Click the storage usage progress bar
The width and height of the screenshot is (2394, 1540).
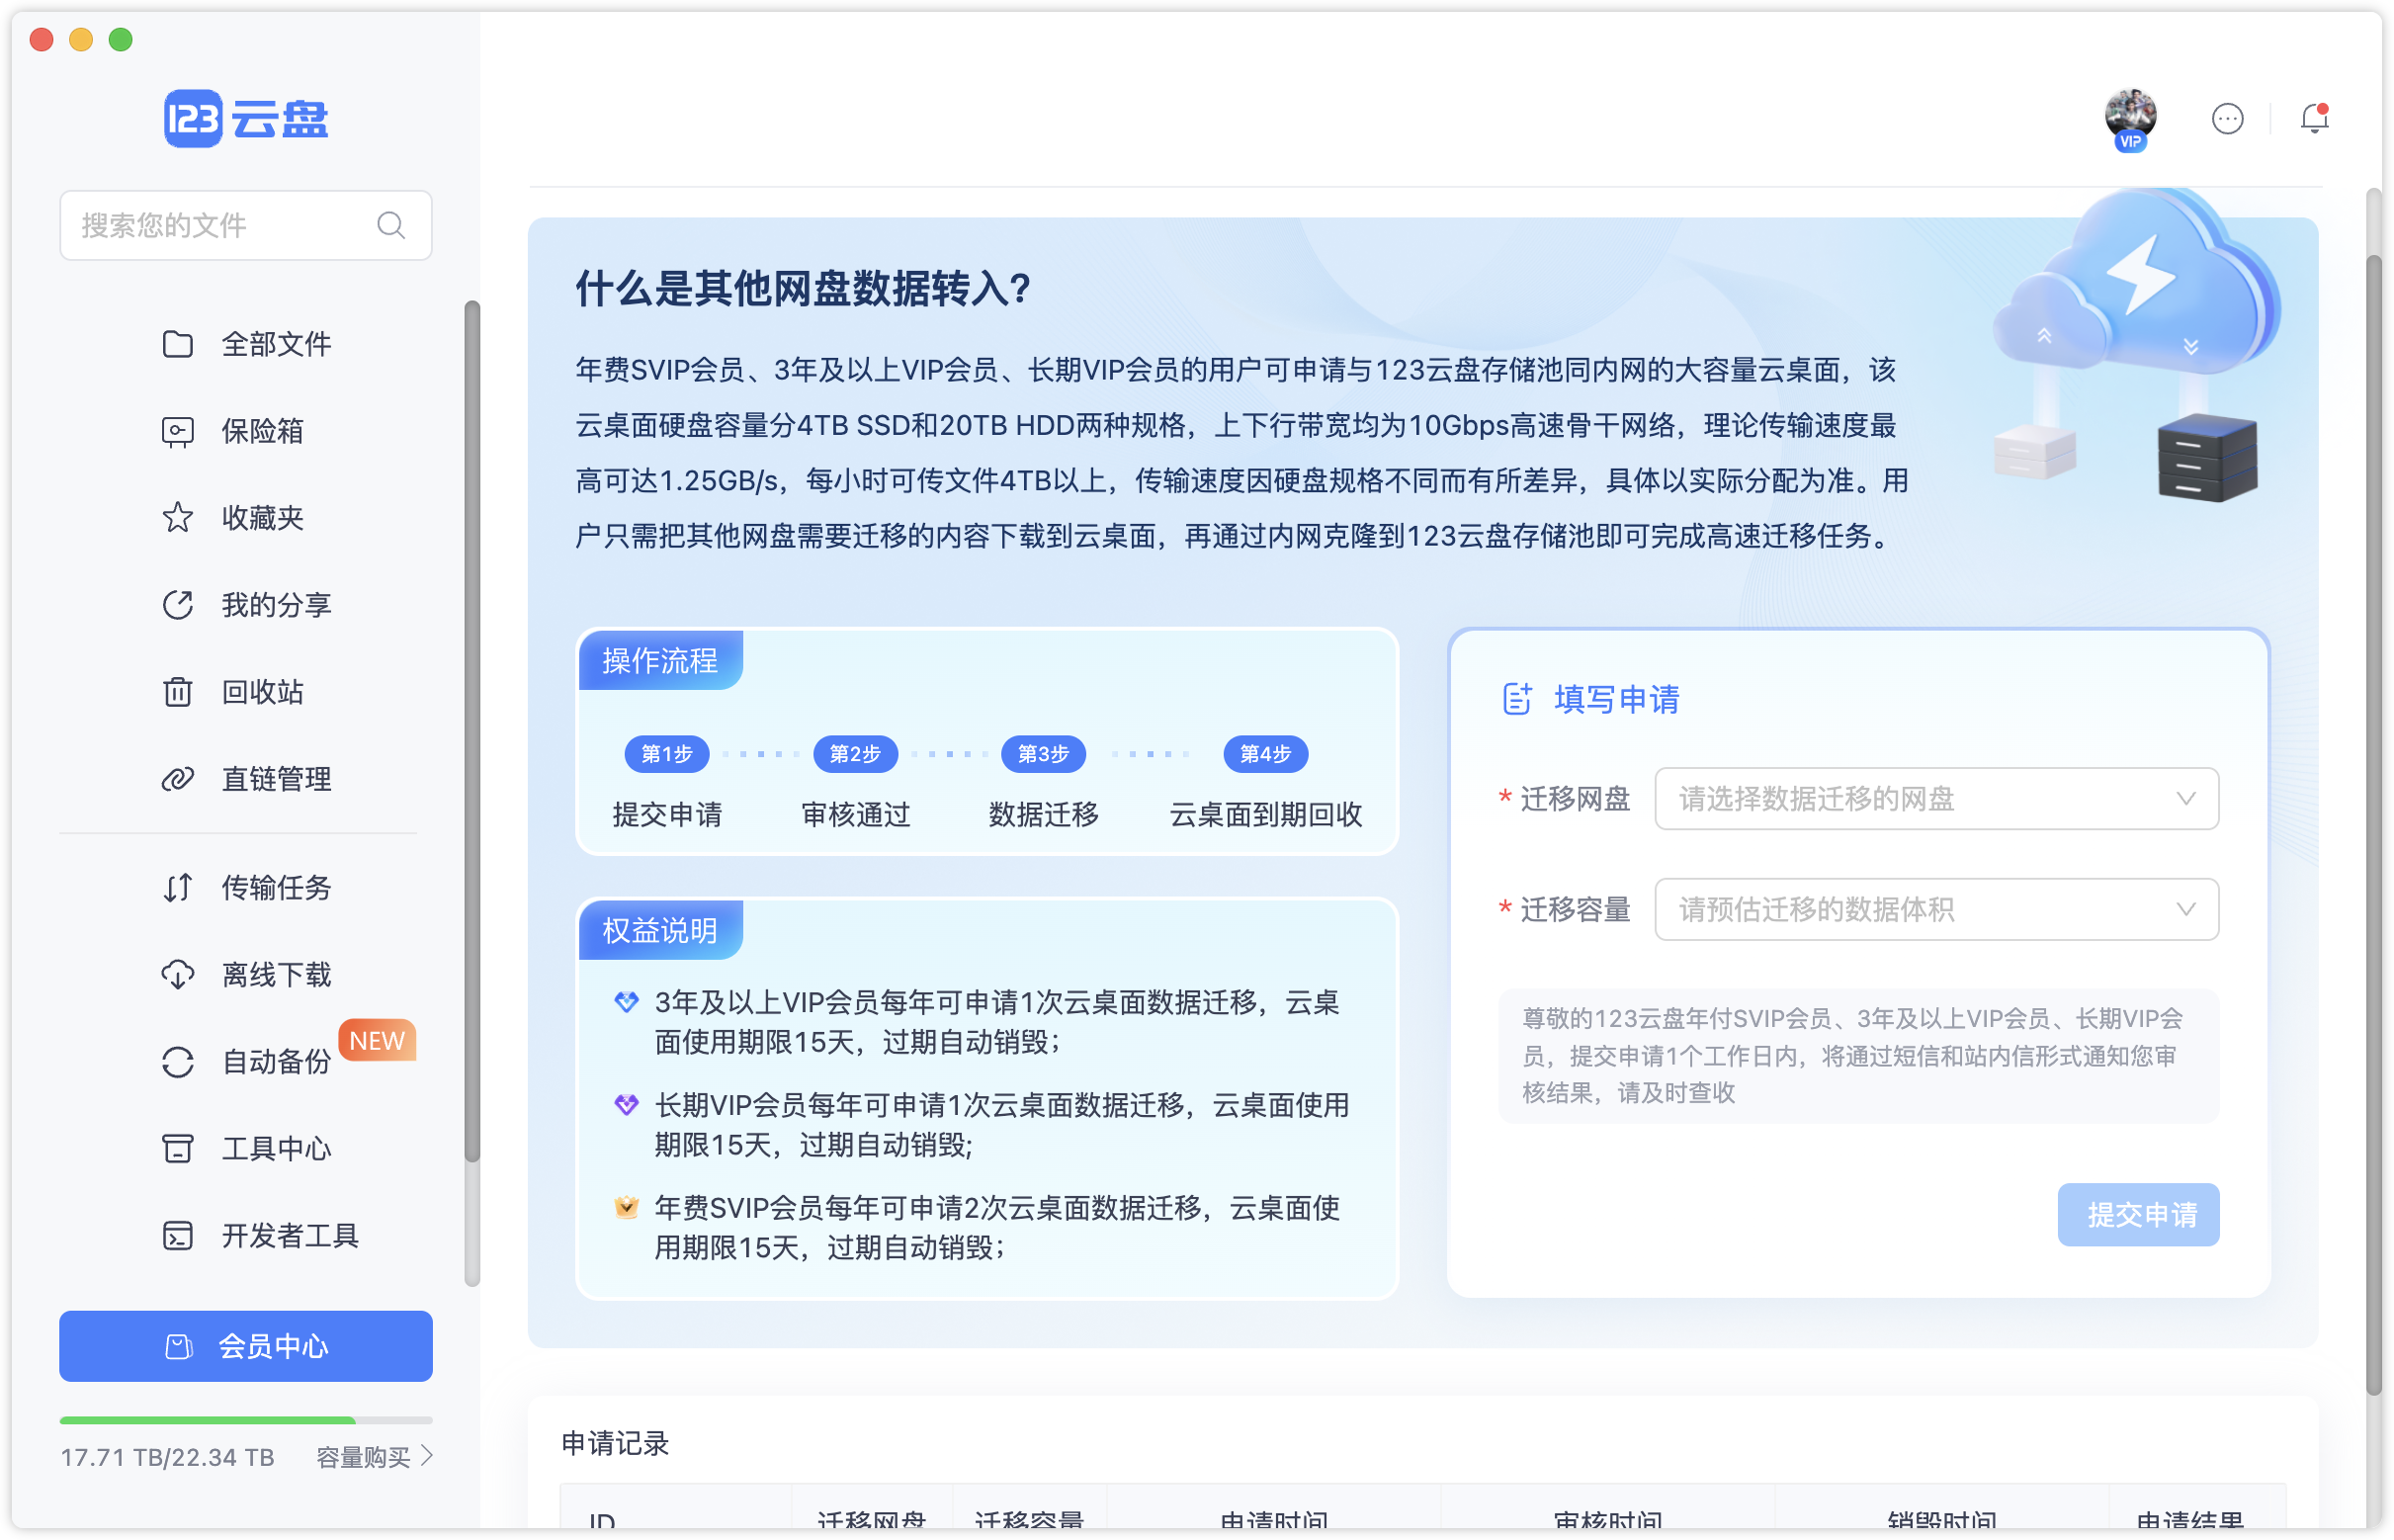point(246,1419)
